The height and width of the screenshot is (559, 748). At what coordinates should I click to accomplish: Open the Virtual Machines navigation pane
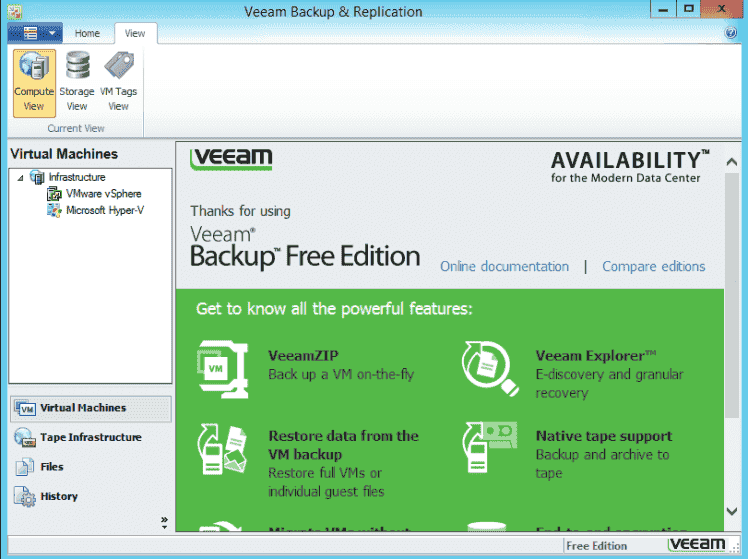coord(91,408)
